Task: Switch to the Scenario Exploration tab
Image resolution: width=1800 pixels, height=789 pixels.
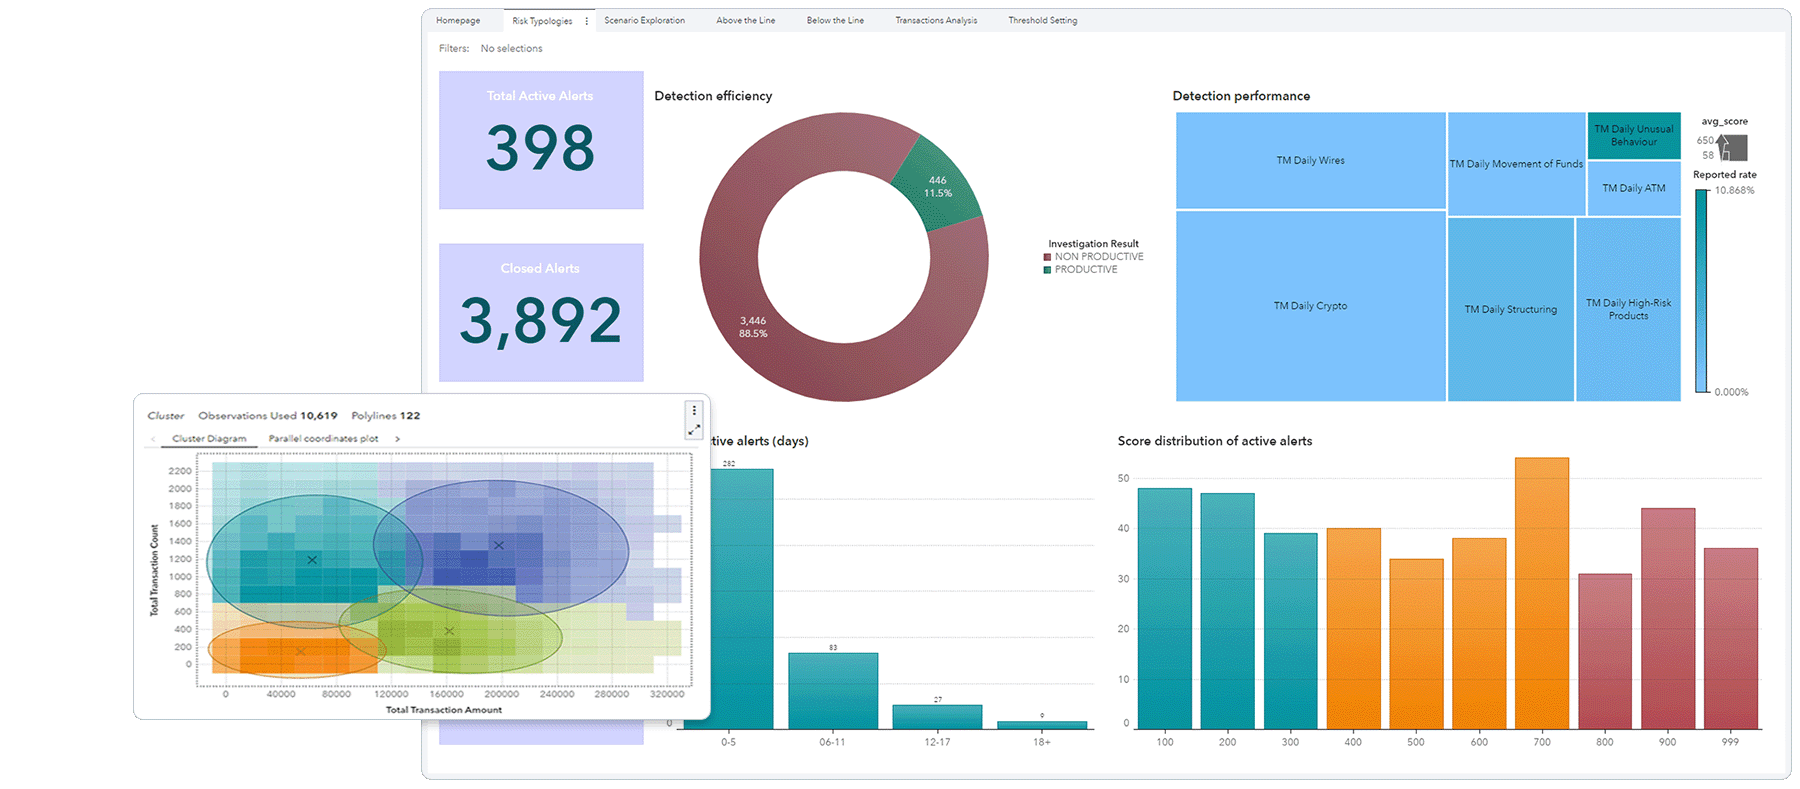Action: click(x=645, y=20)
